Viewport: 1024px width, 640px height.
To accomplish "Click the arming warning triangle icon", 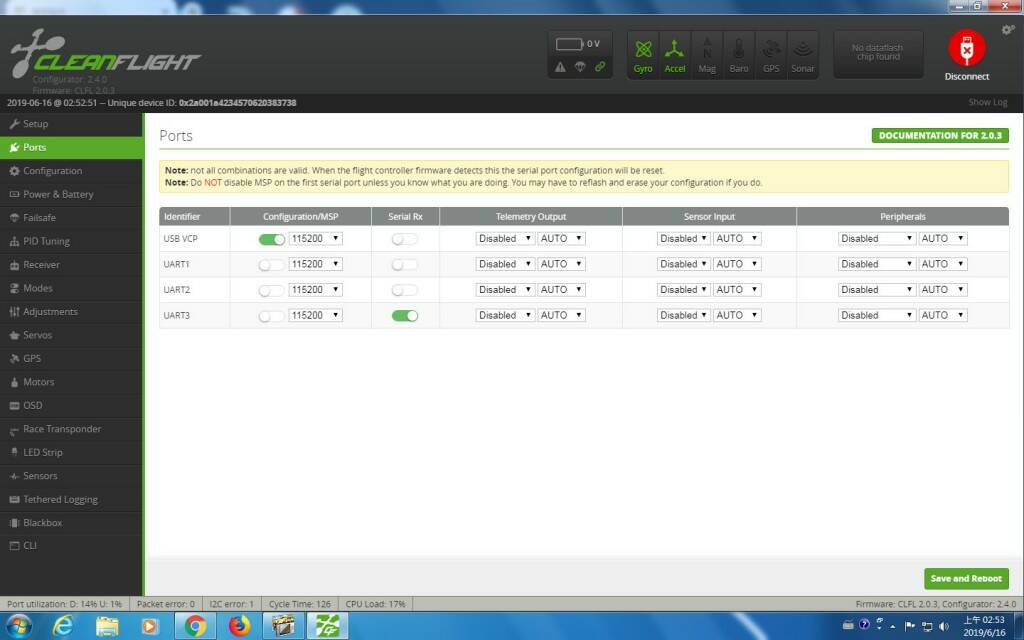I will coord(560,67).
